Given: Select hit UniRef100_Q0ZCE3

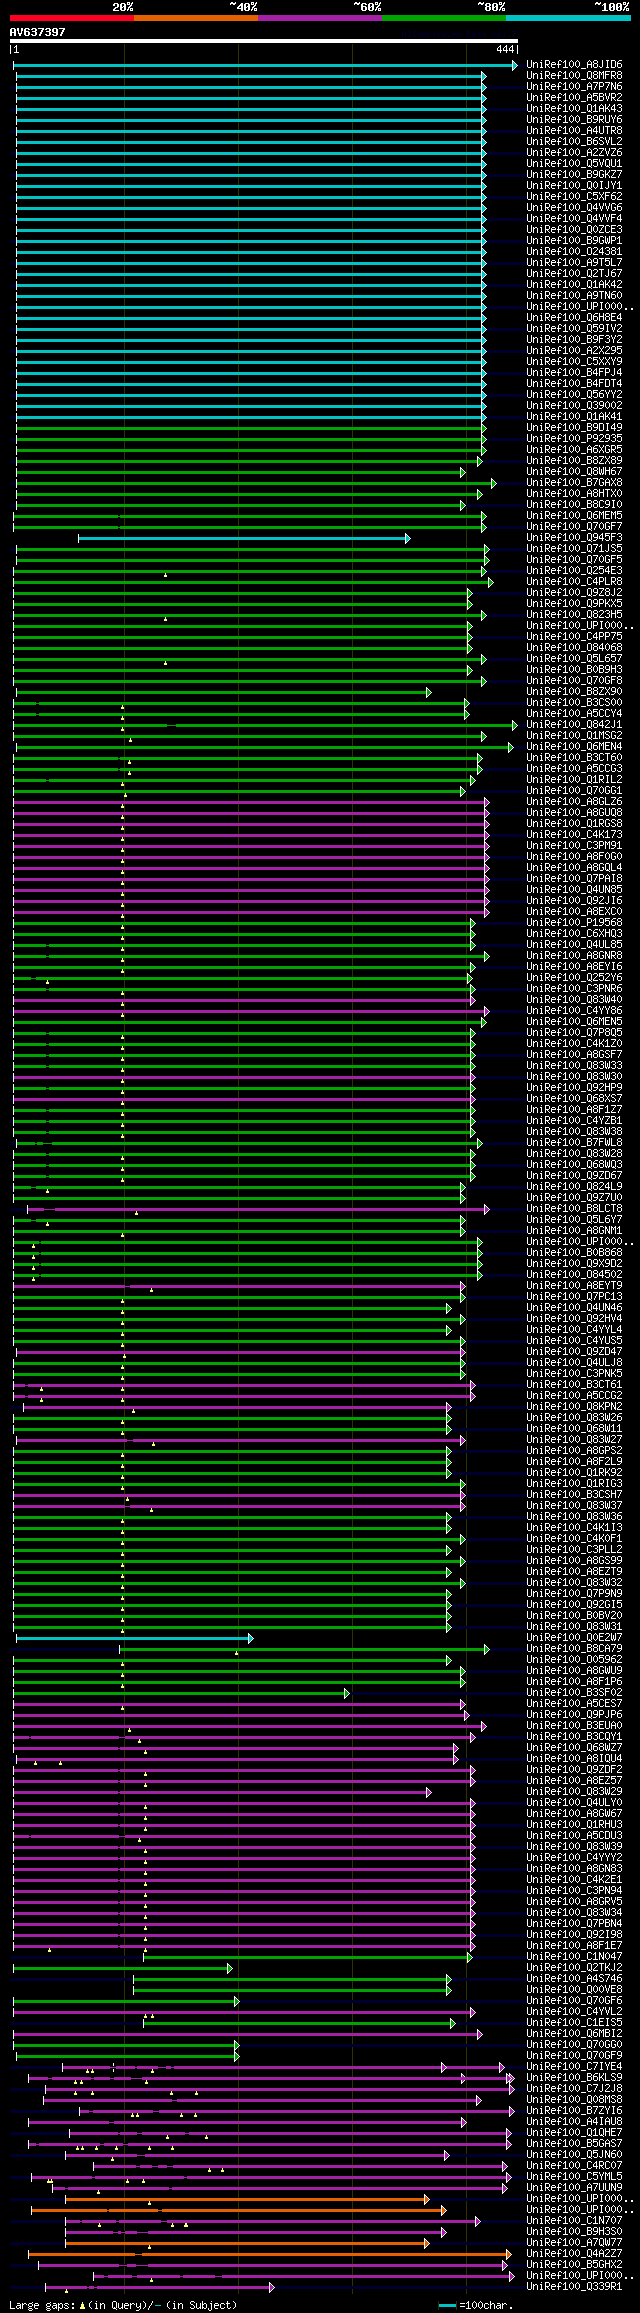Looking at the screenshot, I should pyautogui.click(x=574, y=230).
